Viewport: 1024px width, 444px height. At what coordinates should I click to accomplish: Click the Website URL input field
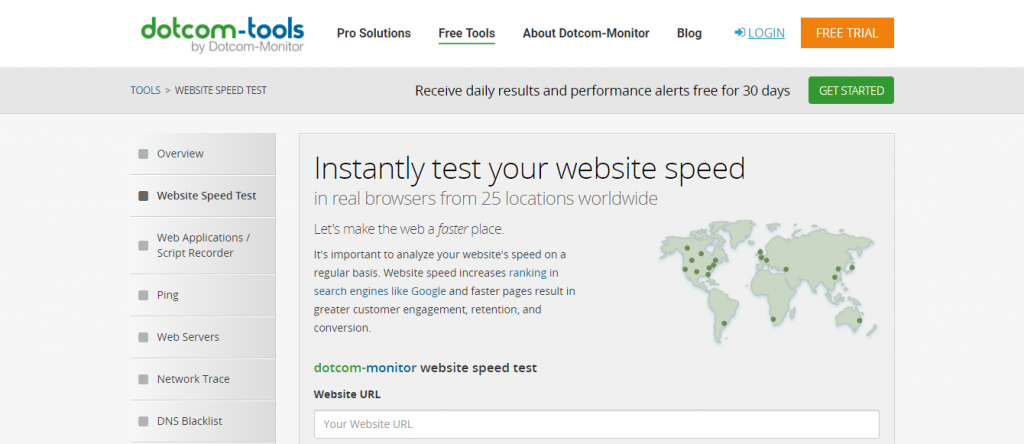(x=596, y=424)
